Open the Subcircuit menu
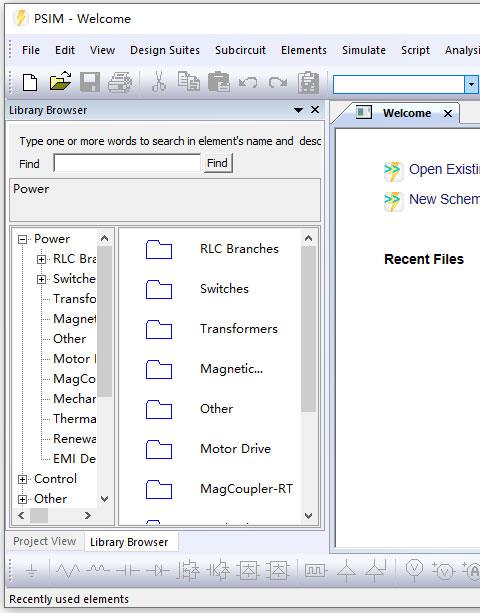 tap(240, 50)
